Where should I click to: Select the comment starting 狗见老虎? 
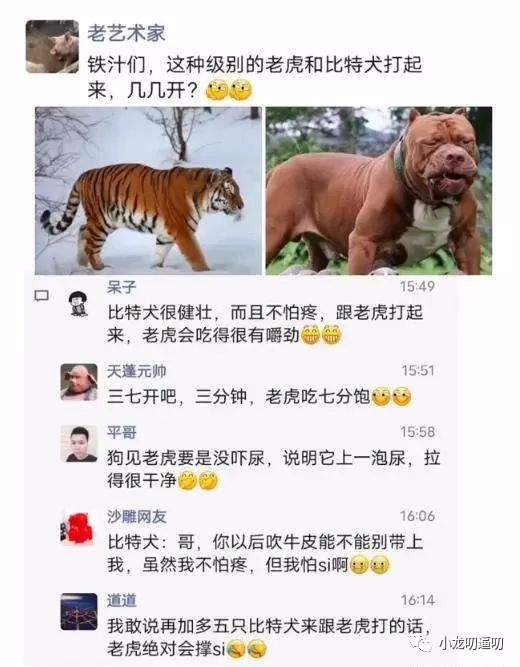point(274,469)
